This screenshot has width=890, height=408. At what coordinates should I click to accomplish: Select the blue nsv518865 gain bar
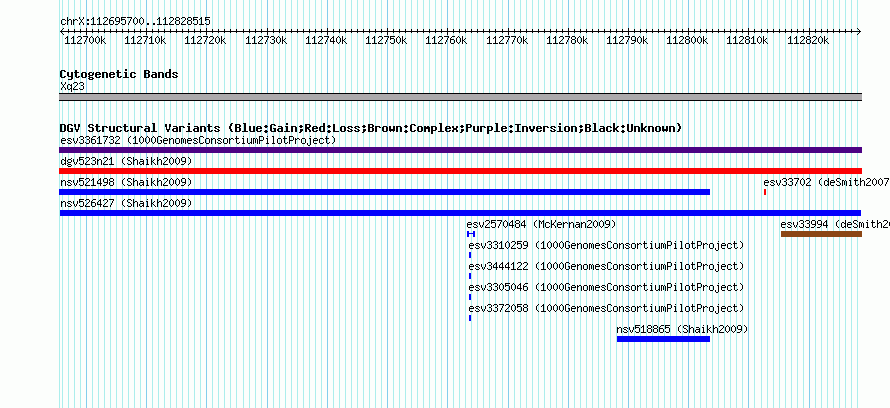[664, 339]
